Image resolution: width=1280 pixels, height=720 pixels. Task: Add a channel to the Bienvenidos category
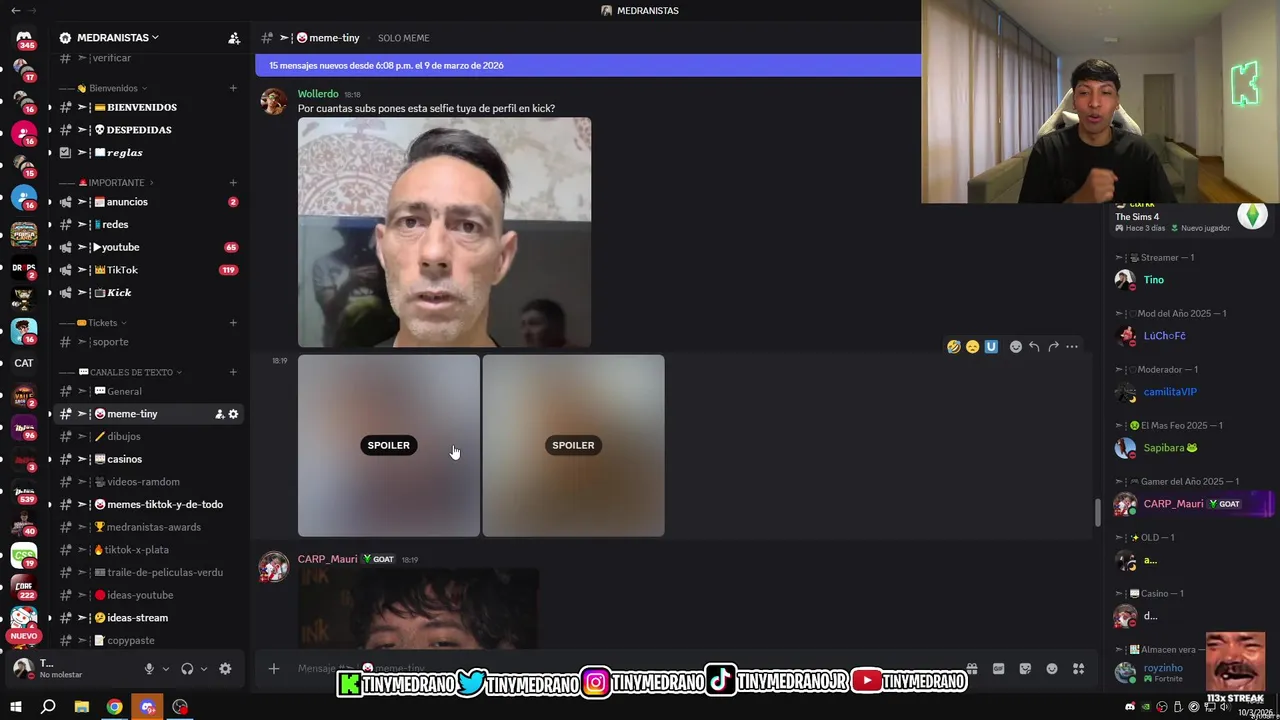233,88
